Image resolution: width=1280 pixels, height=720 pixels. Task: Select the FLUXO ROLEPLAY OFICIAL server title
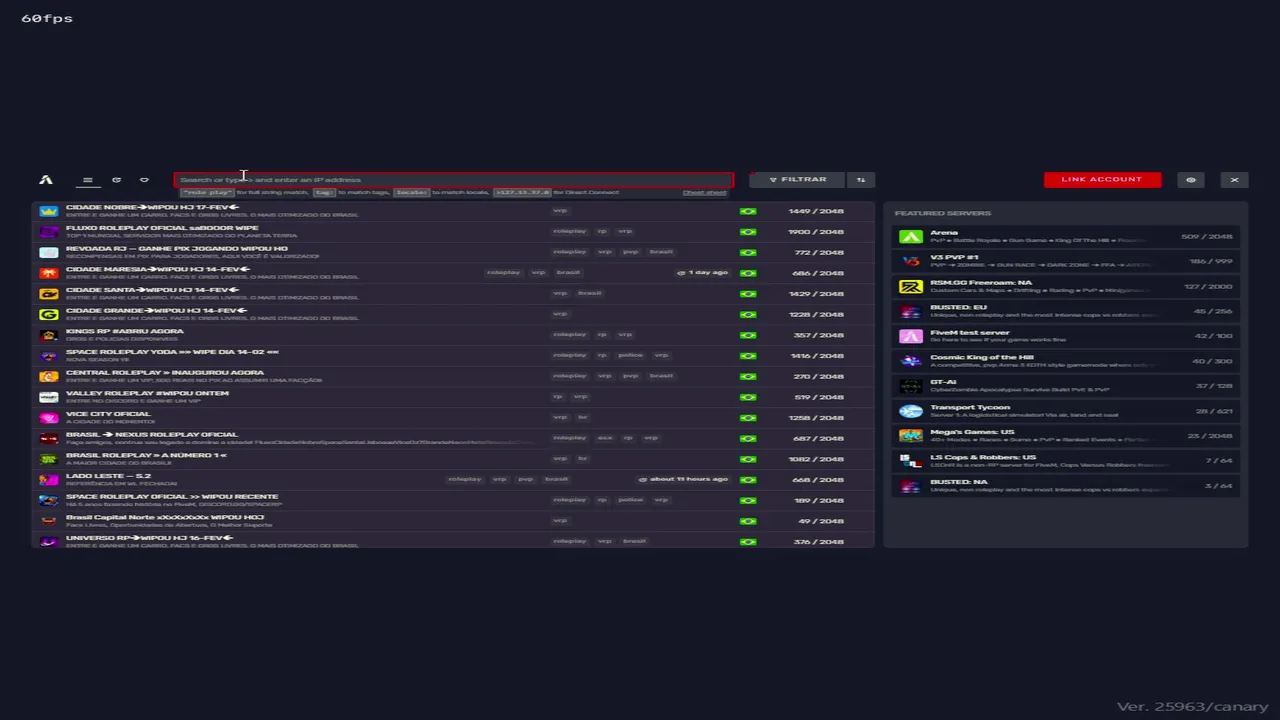[x=162, y=228]
